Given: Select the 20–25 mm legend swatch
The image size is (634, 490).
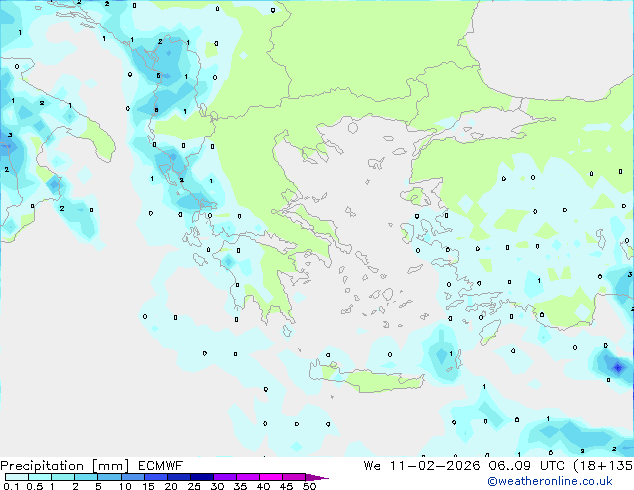Looking at the screenshot, I should (x=178, y=477).
